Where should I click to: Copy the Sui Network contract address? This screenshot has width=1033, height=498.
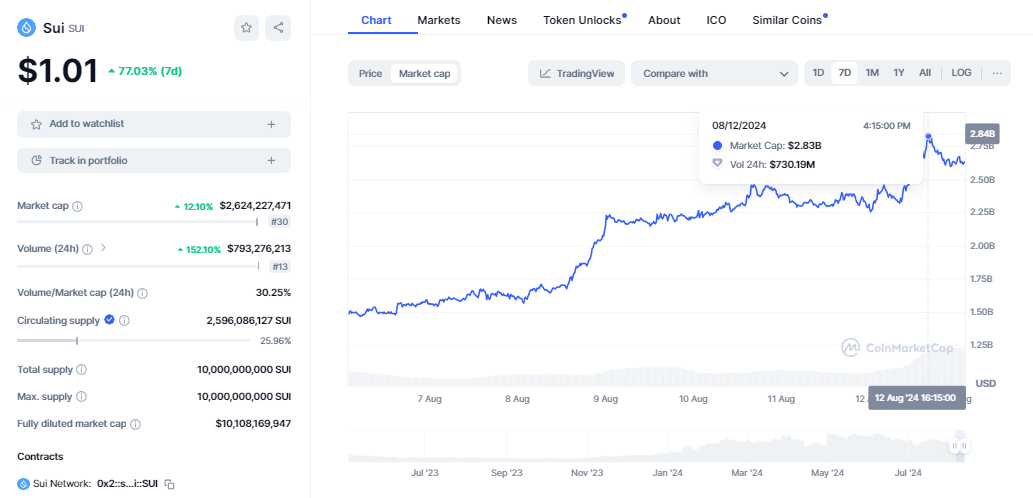(x=169, y=484)
